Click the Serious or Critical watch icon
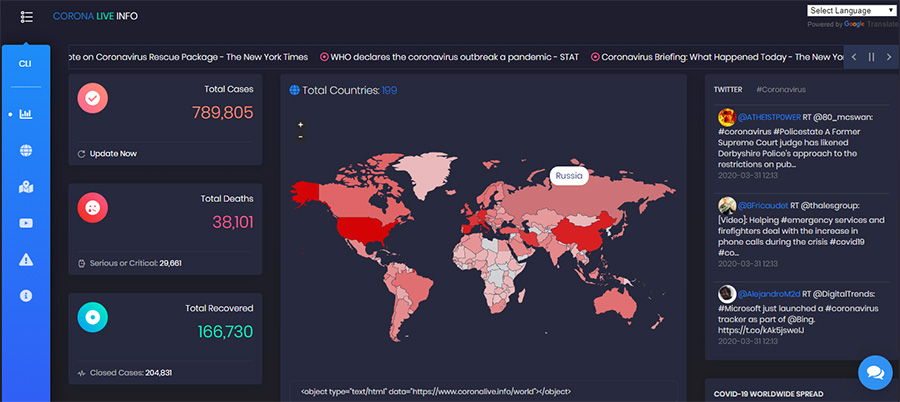Screen dimensions: 900x402 82,264
